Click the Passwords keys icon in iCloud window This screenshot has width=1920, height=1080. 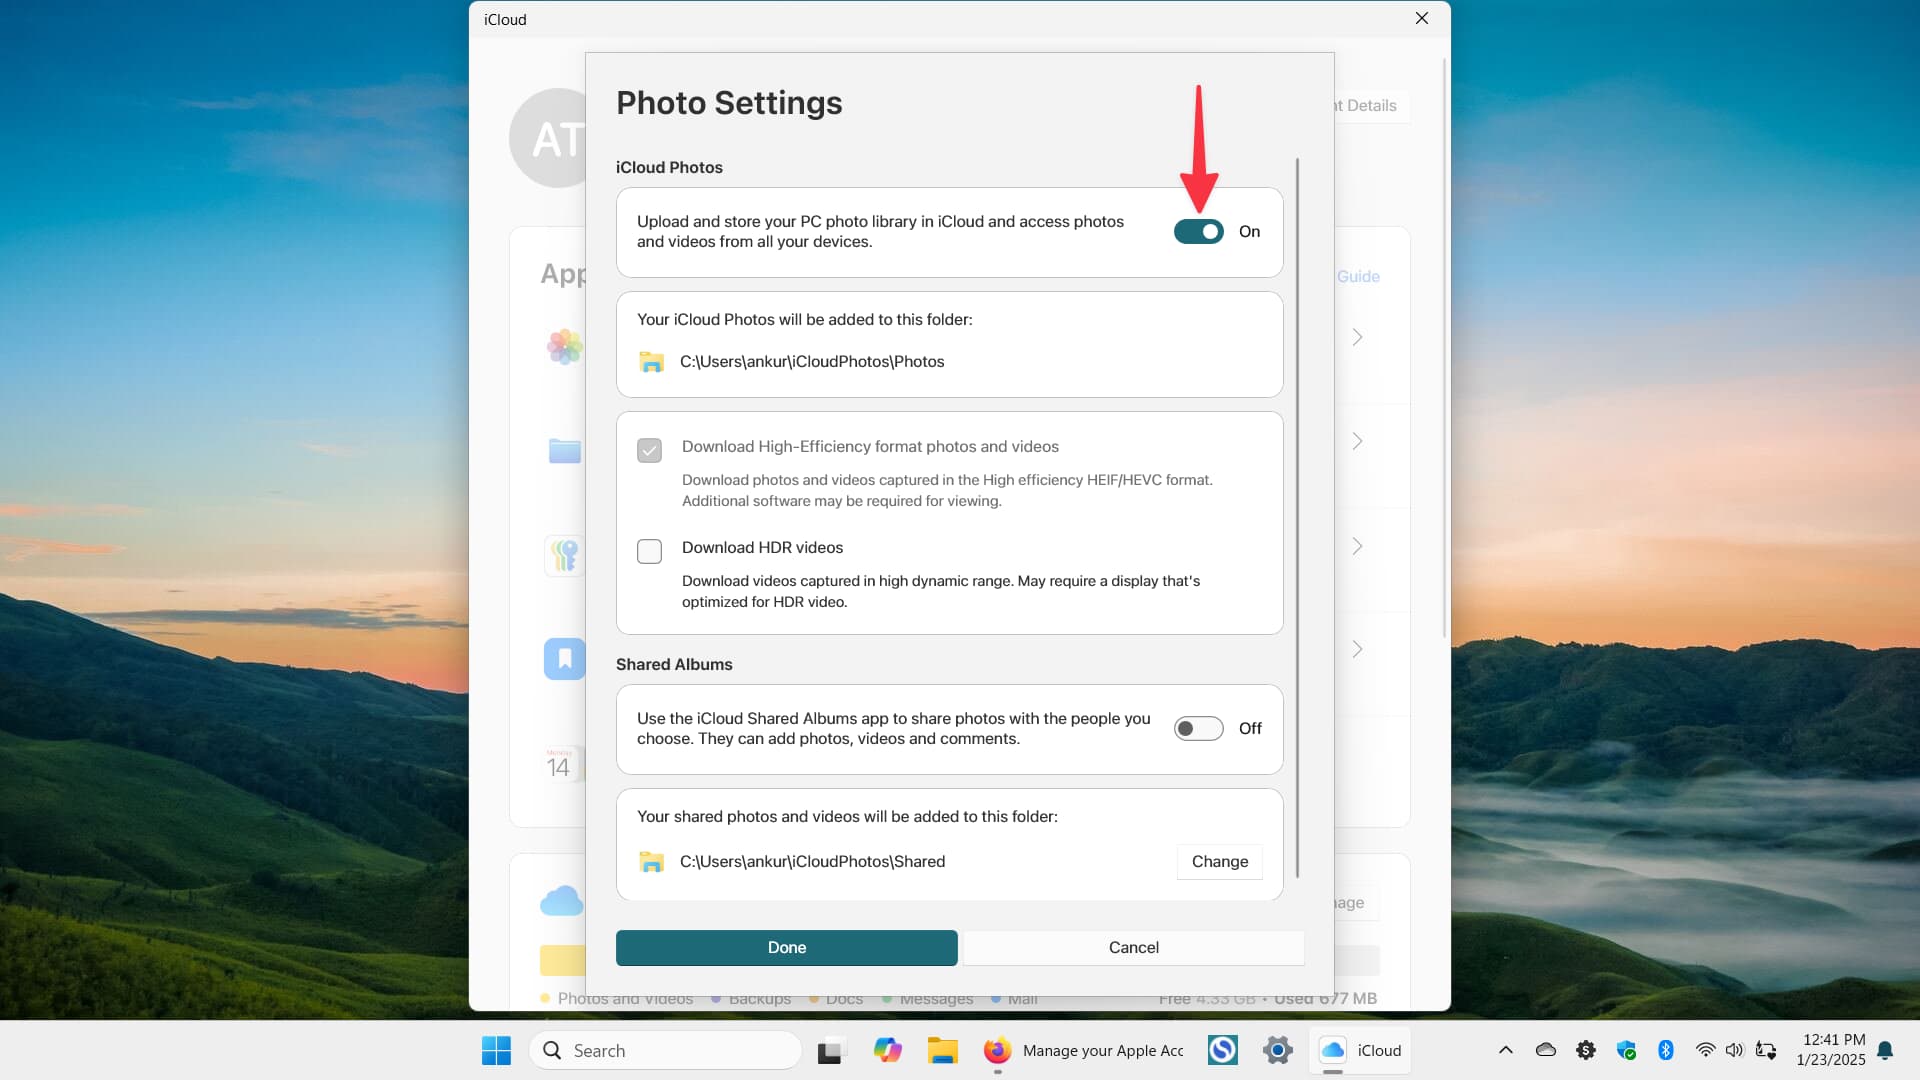tap(564, 555)
